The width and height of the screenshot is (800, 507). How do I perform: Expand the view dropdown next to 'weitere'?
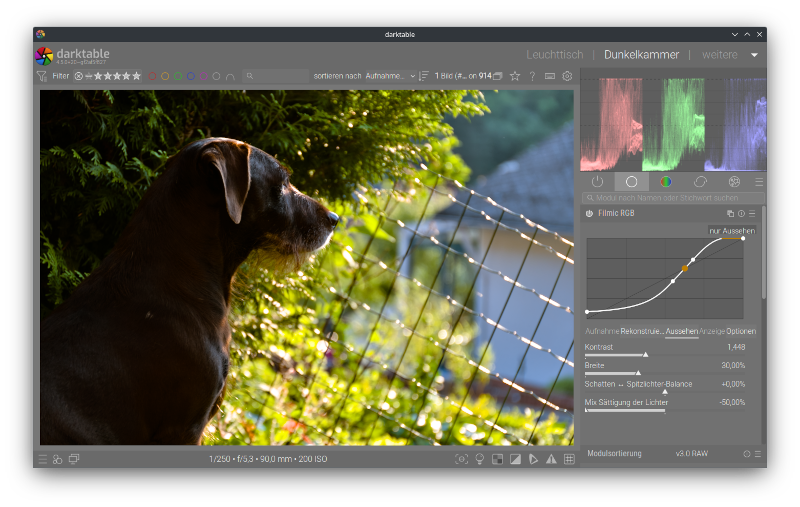point(754,55)
